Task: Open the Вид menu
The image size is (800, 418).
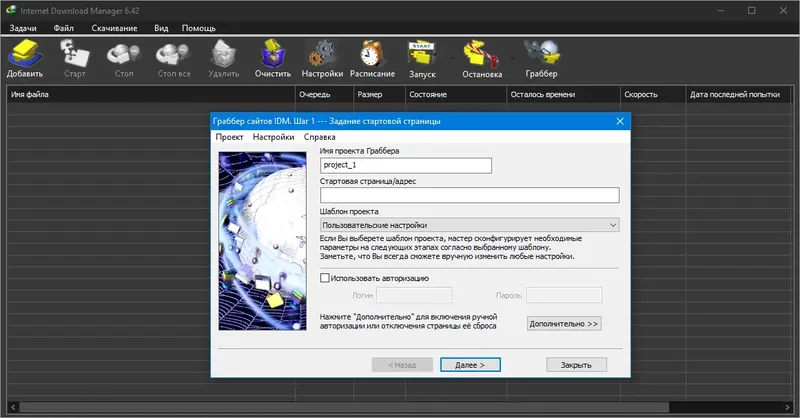Action: click(161, 28)
